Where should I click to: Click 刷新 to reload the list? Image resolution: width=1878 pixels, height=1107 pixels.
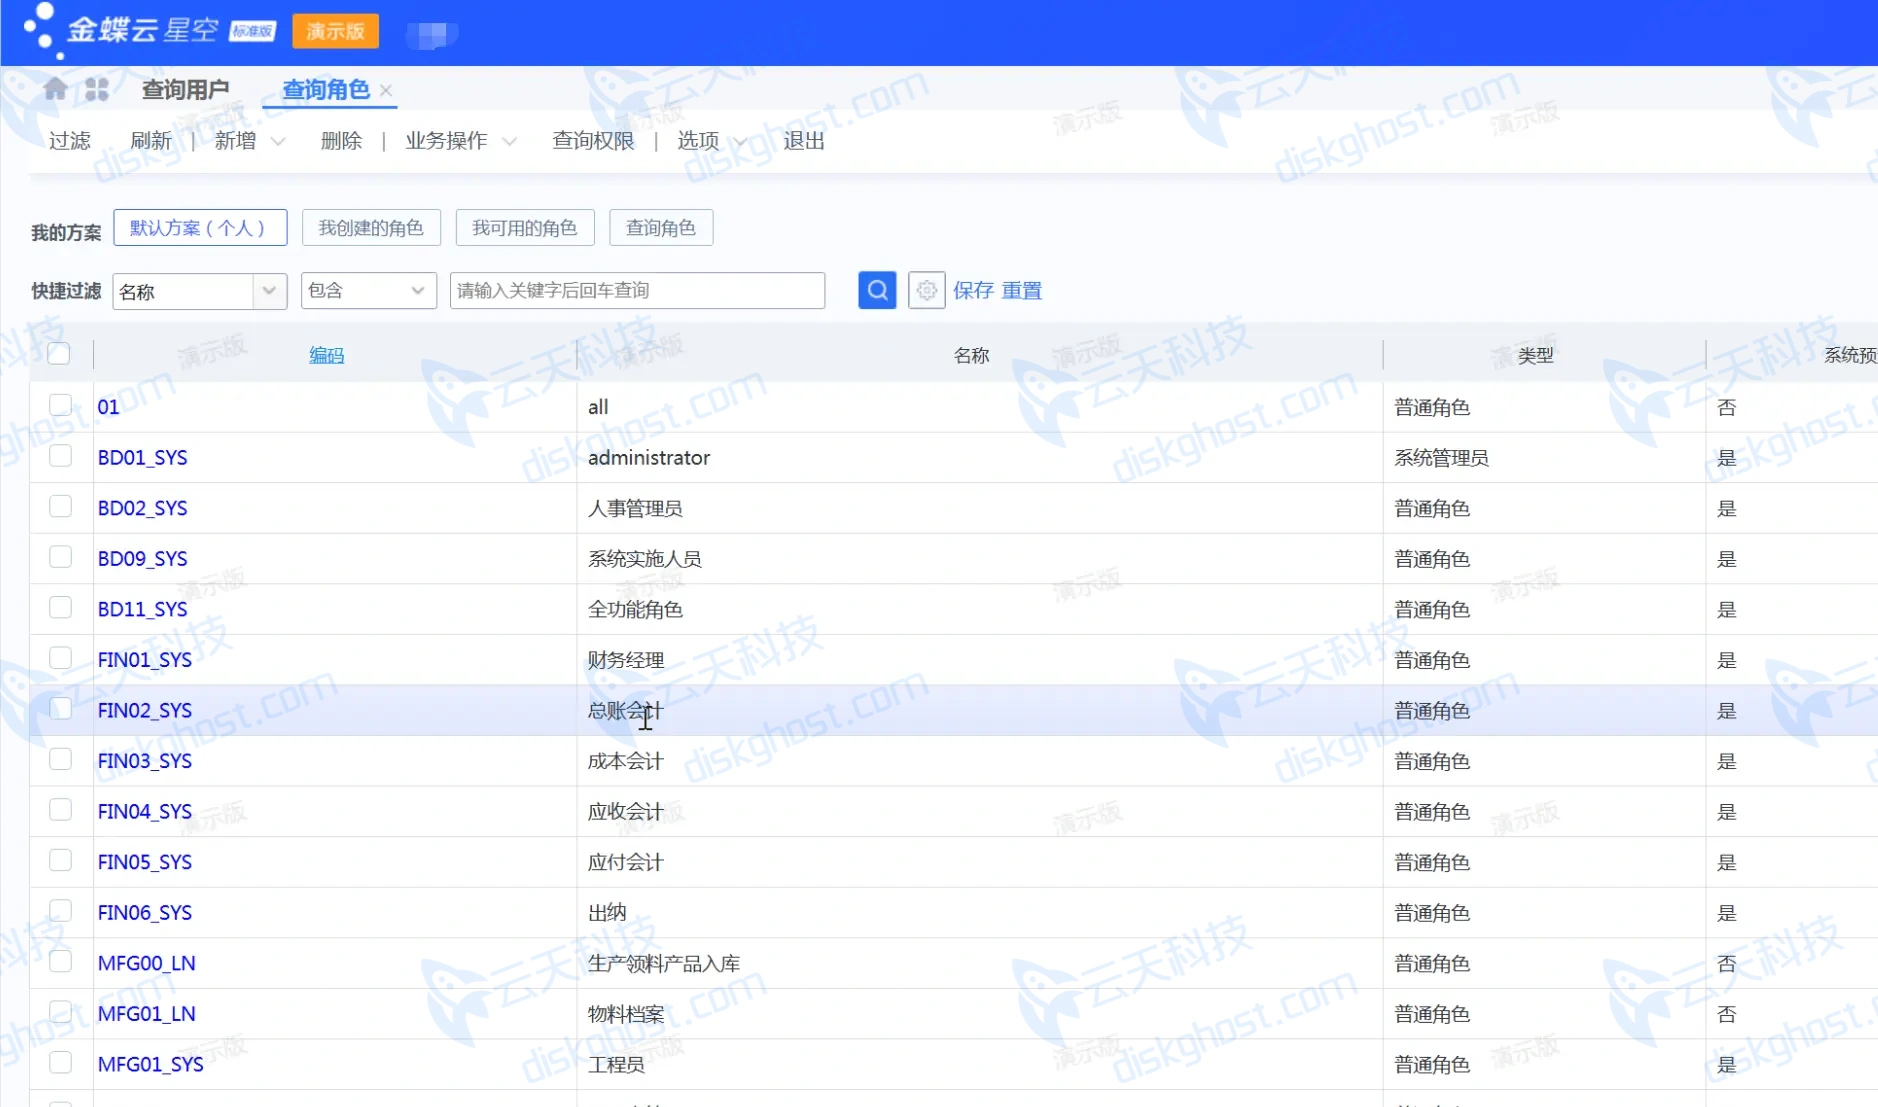coord(151,141)
